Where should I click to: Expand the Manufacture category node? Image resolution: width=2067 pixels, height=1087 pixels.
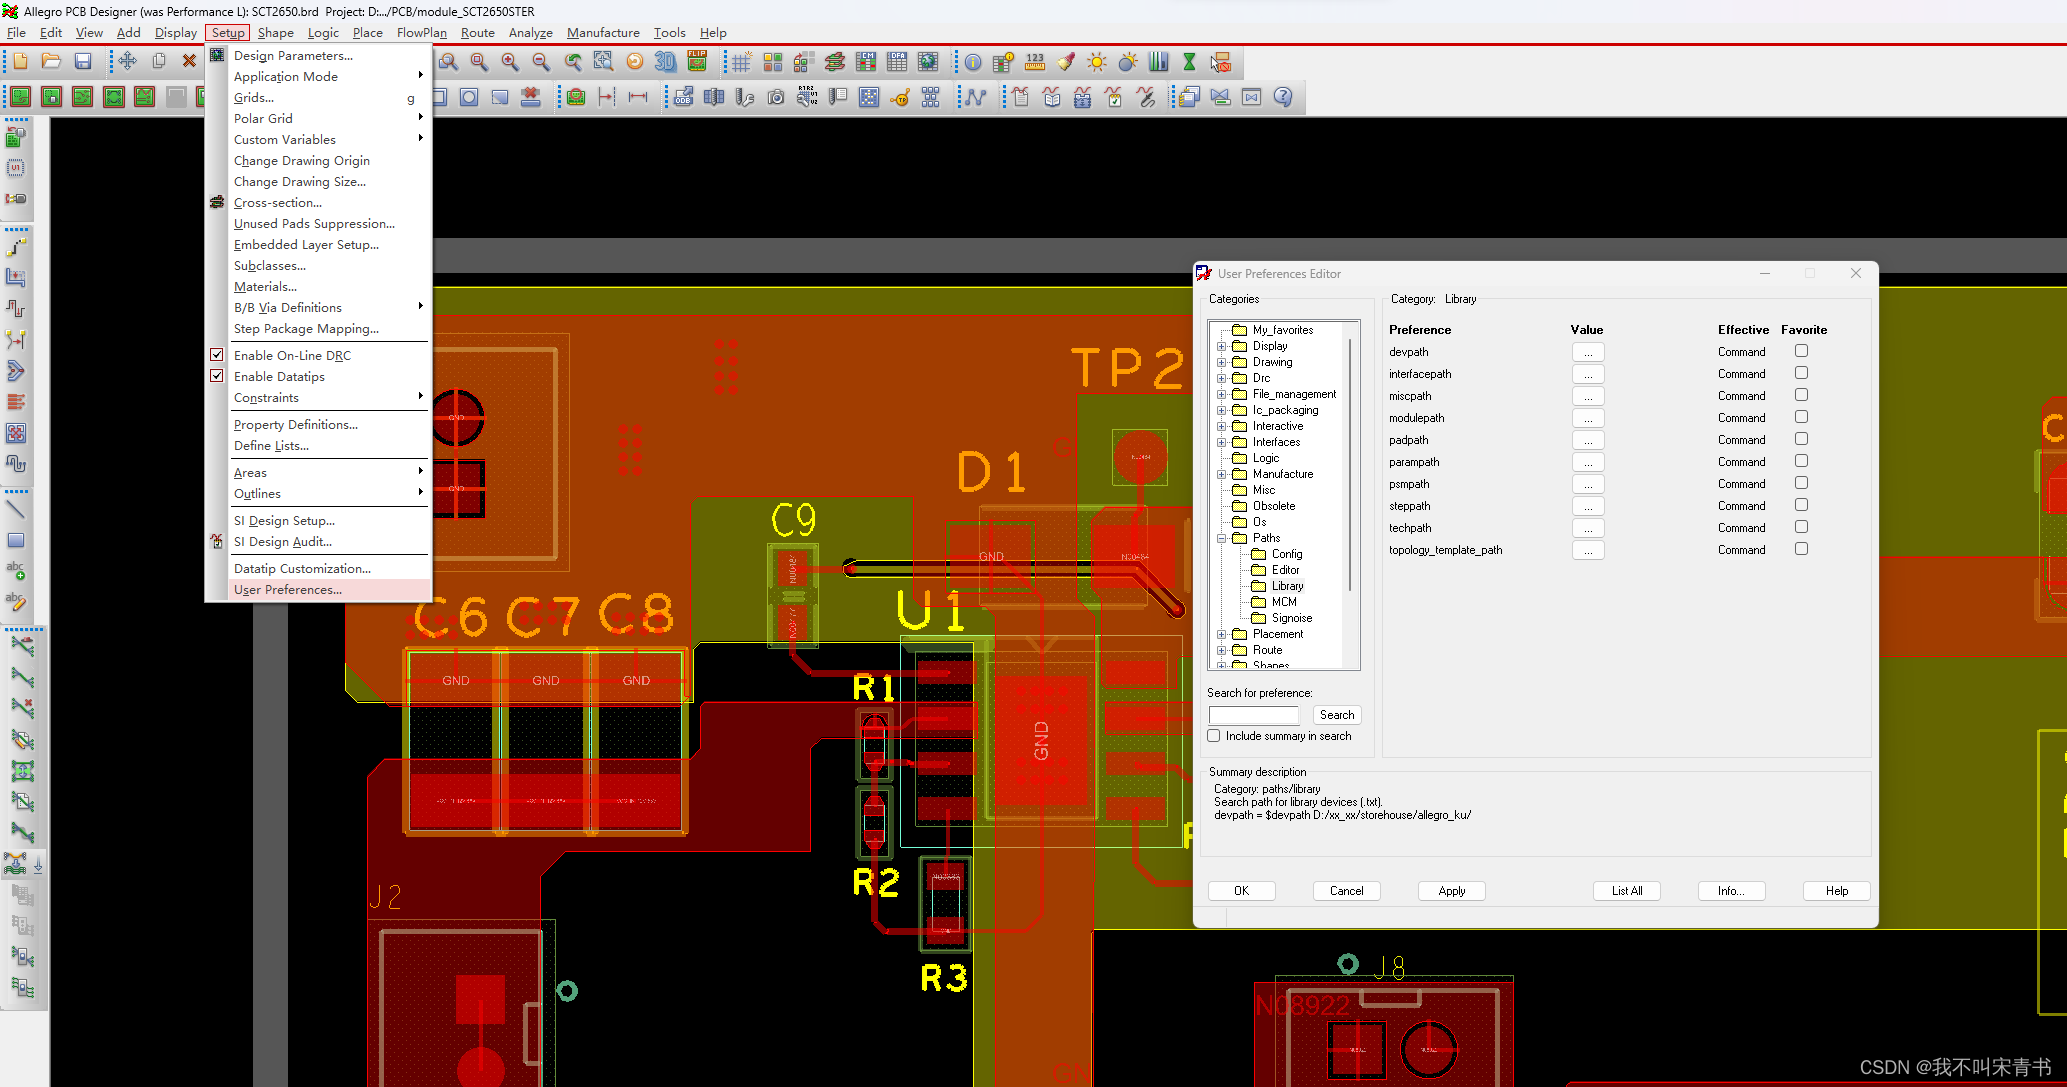(x=1221, y=474)
